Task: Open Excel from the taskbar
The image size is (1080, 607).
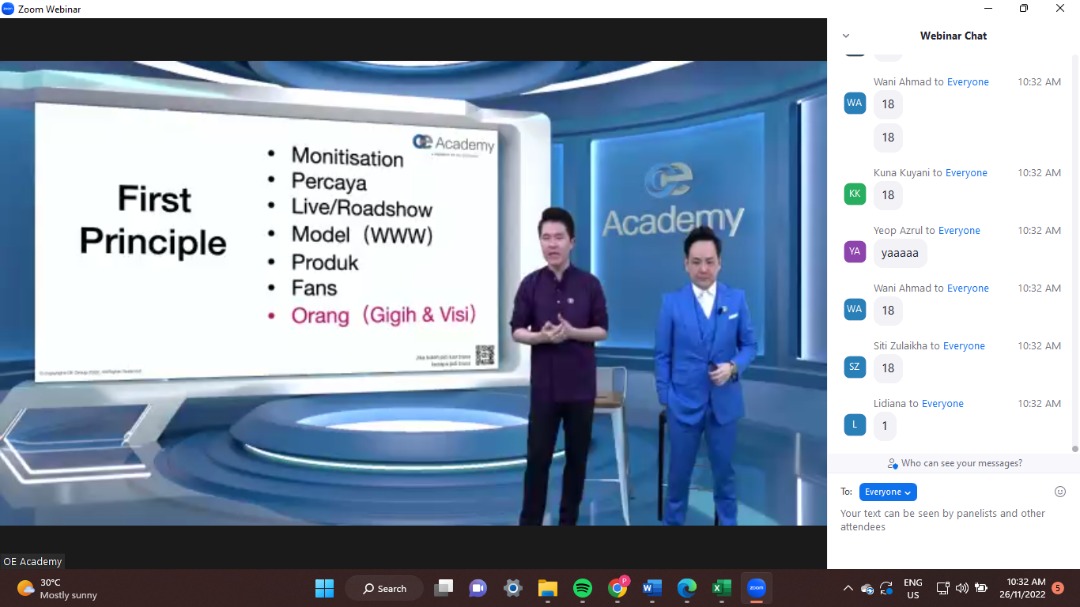Action: [x=721, y=588]
